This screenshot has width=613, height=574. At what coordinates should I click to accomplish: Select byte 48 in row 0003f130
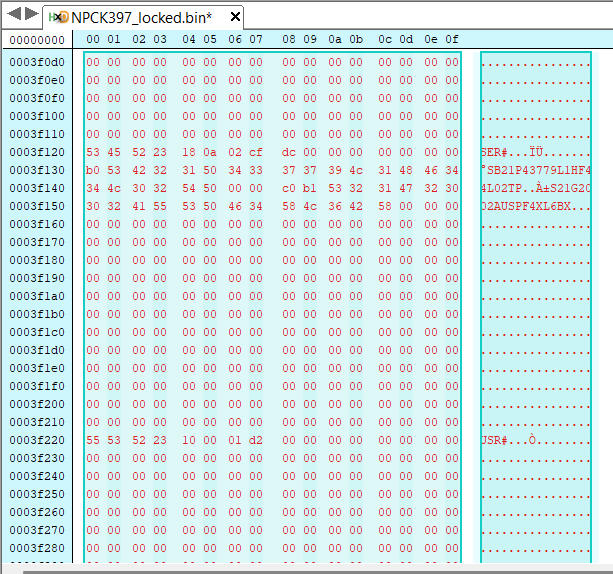tap(406, 170)
